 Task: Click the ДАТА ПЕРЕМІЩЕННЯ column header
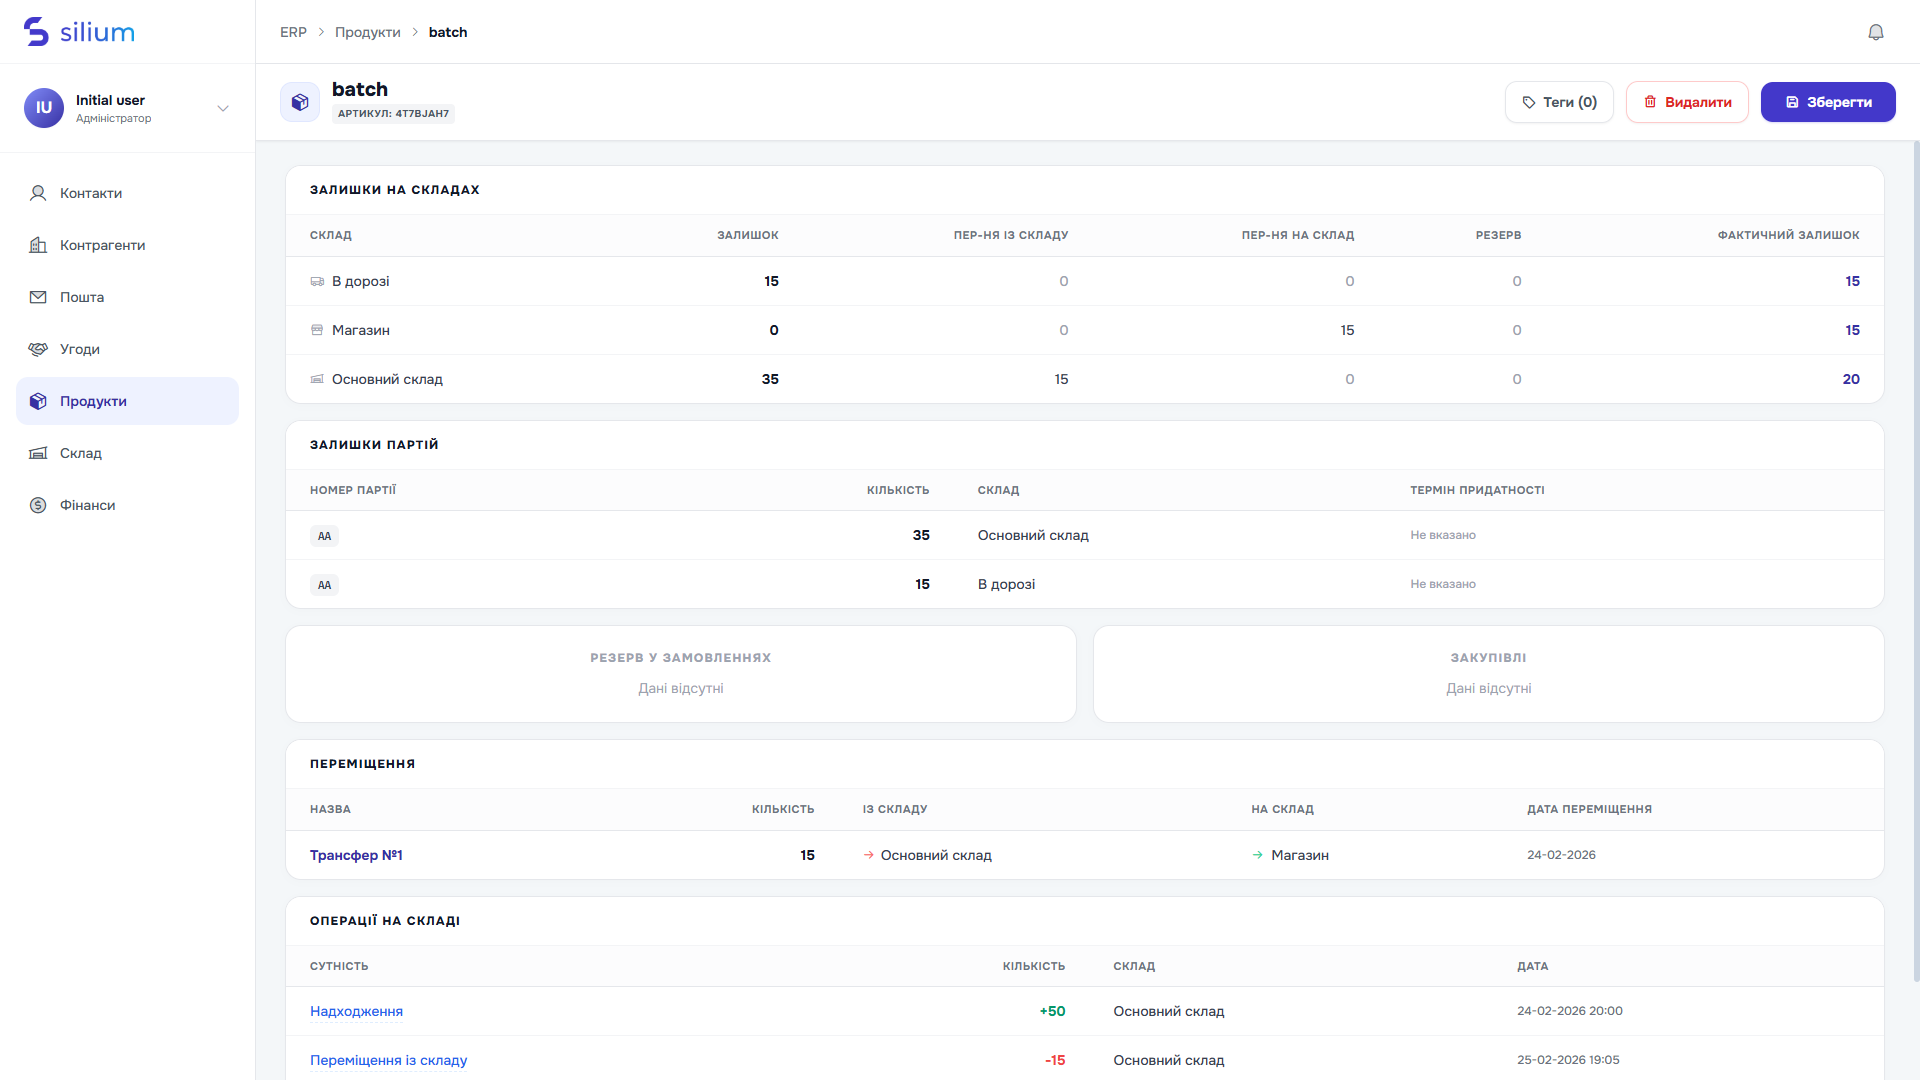pyautogui.click(x=1589, y=809)
